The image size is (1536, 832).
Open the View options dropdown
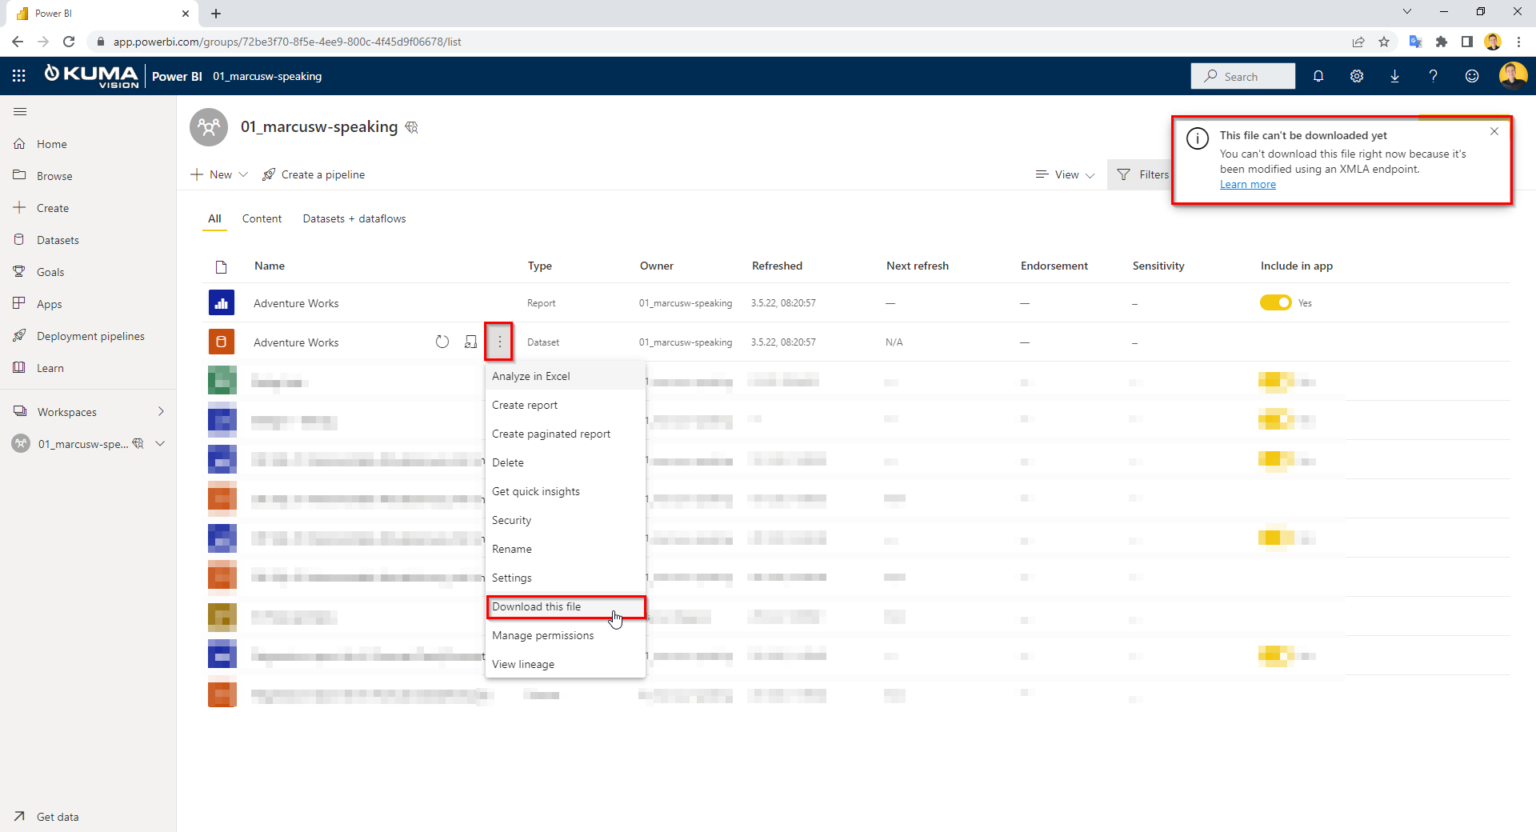click(x=1064, y=174)
